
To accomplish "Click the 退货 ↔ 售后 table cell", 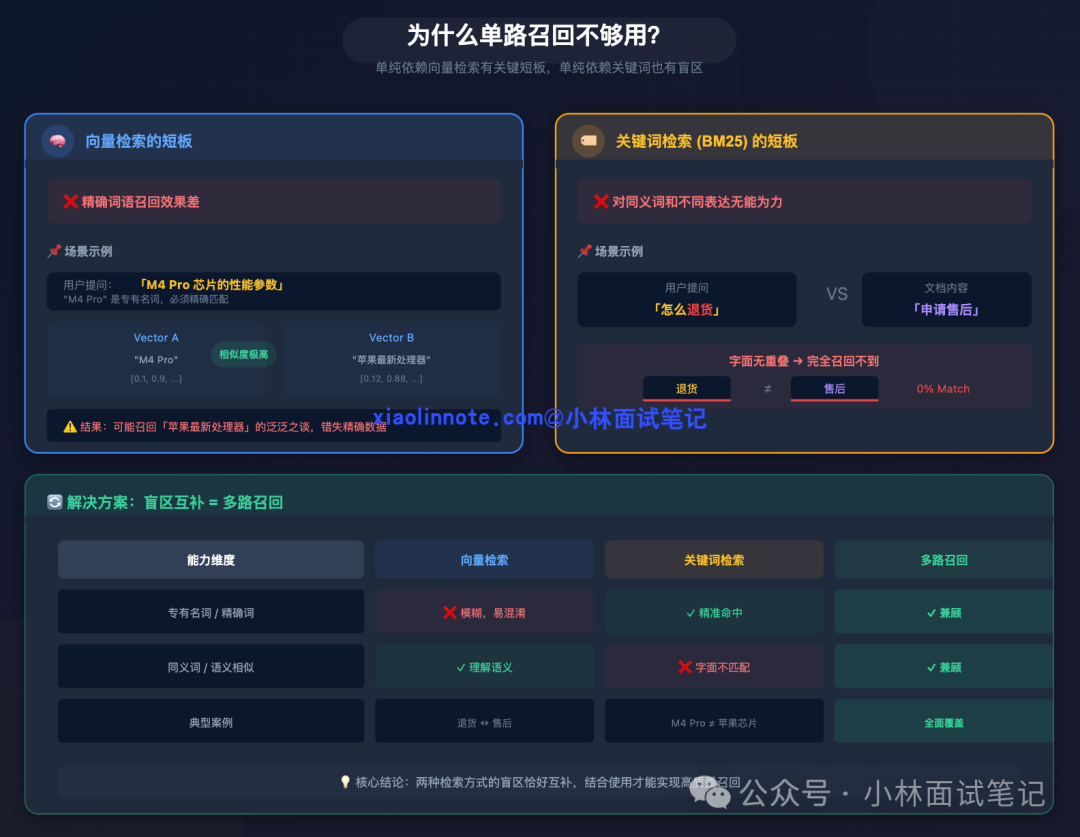I will (x=484, y=721).
